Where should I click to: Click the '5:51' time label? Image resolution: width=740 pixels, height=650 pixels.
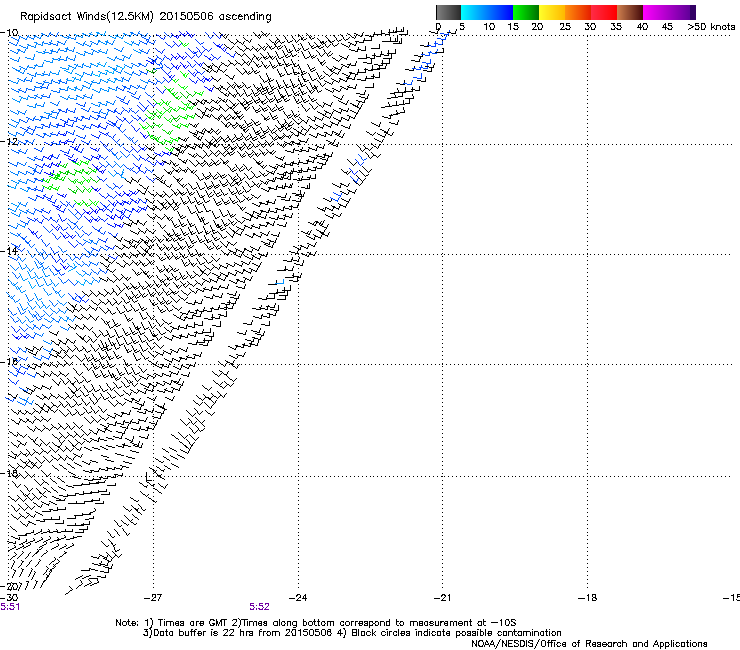click(x=10, y=607)
